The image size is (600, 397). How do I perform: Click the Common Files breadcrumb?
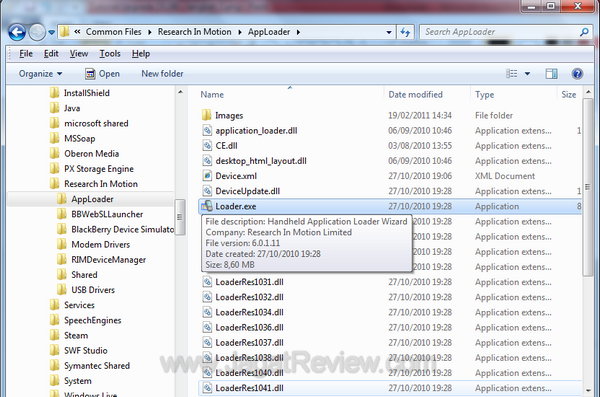pyautogui.click(x=113, y=32)
